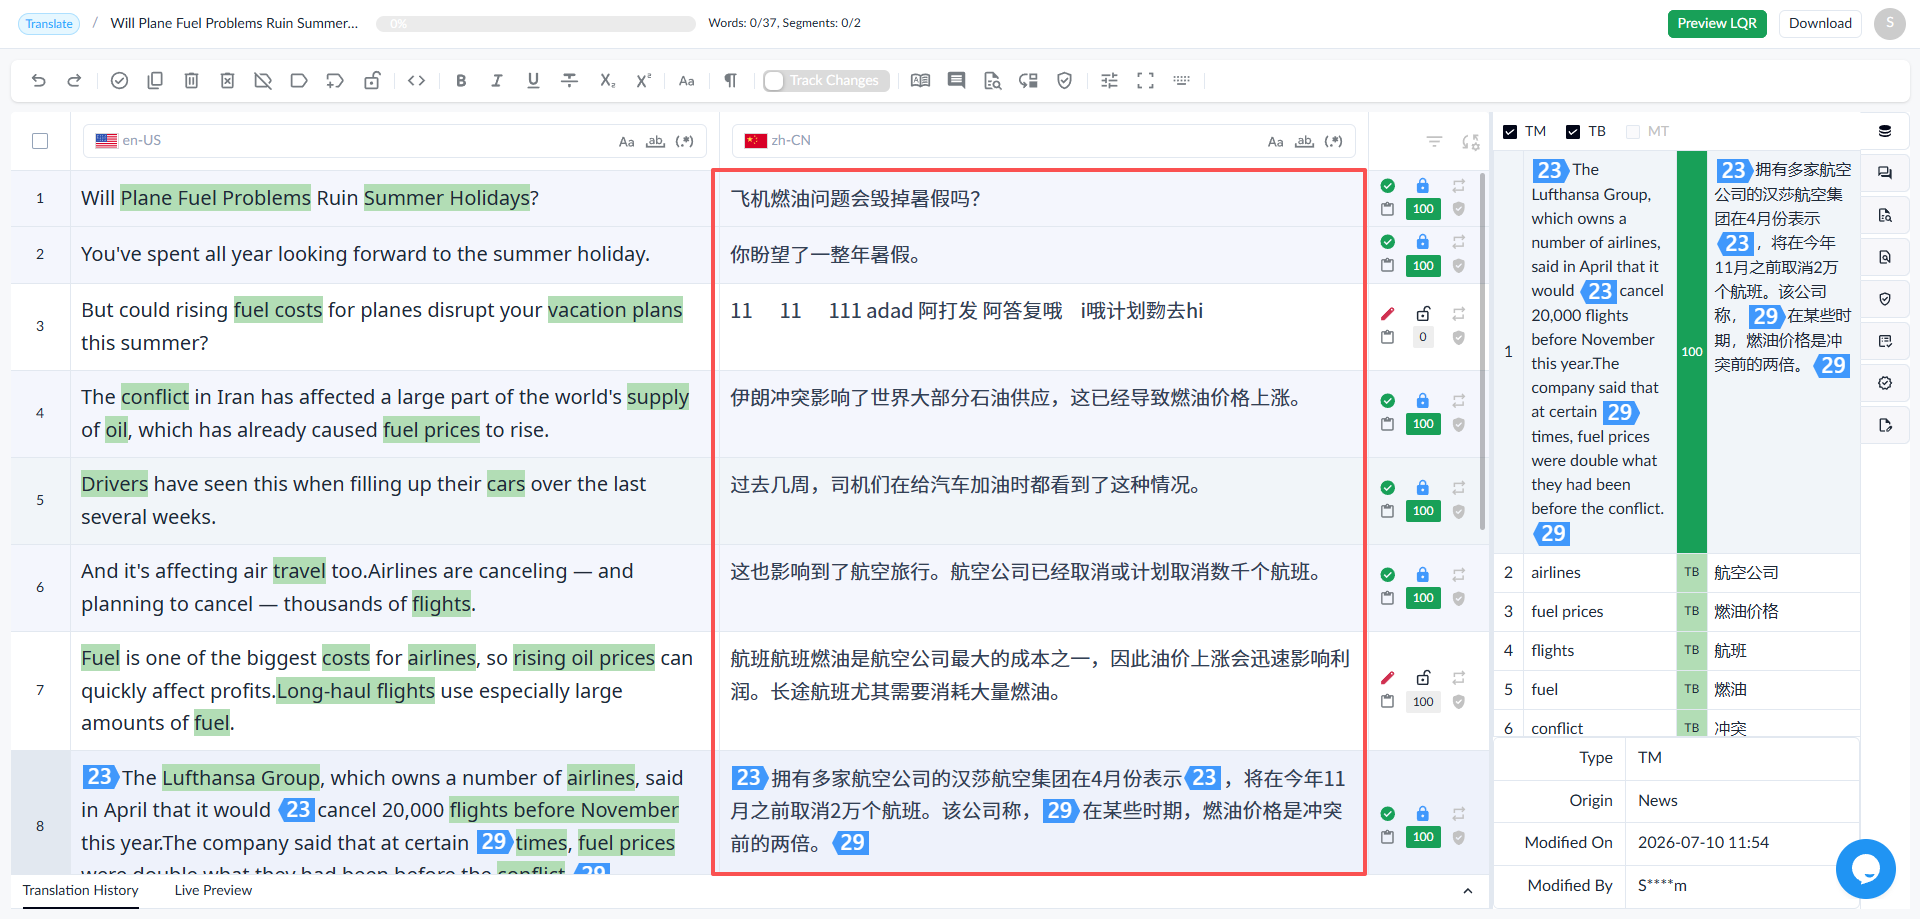This screenshot has width=1920, height=919.
Task: Select the 'fuel prices' term row
Action: point(1677,611)
